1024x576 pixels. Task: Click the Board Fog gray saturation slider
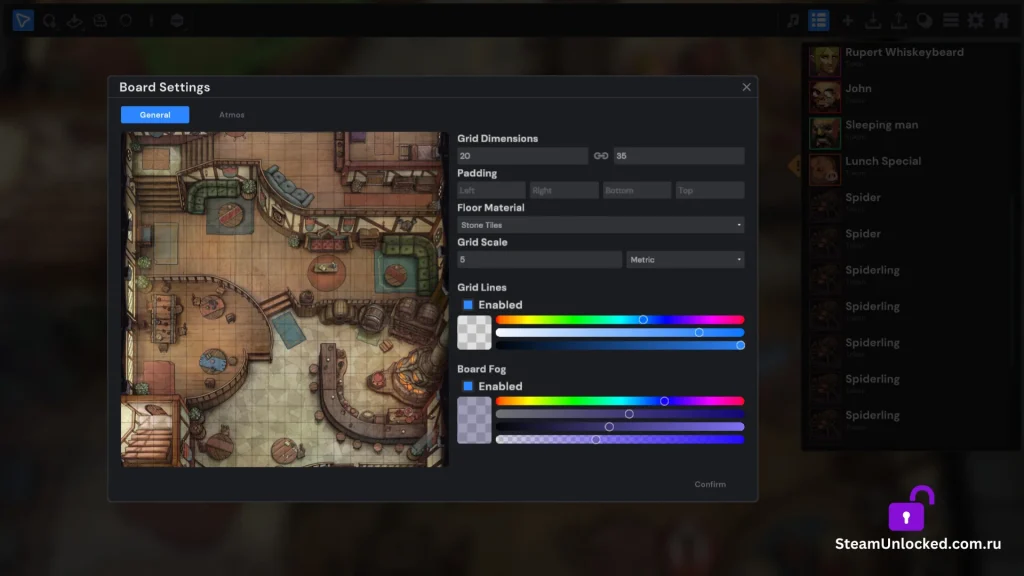[x=620, y=414]
